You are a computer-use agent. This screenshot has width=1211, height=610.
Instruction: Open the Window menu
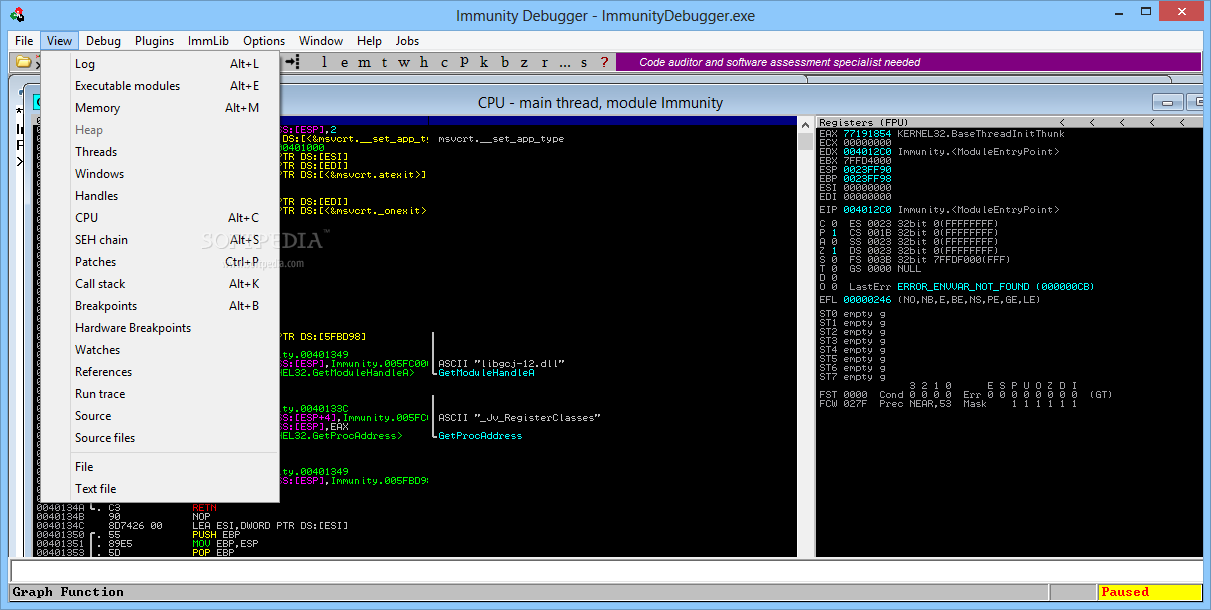click(321, 41)
